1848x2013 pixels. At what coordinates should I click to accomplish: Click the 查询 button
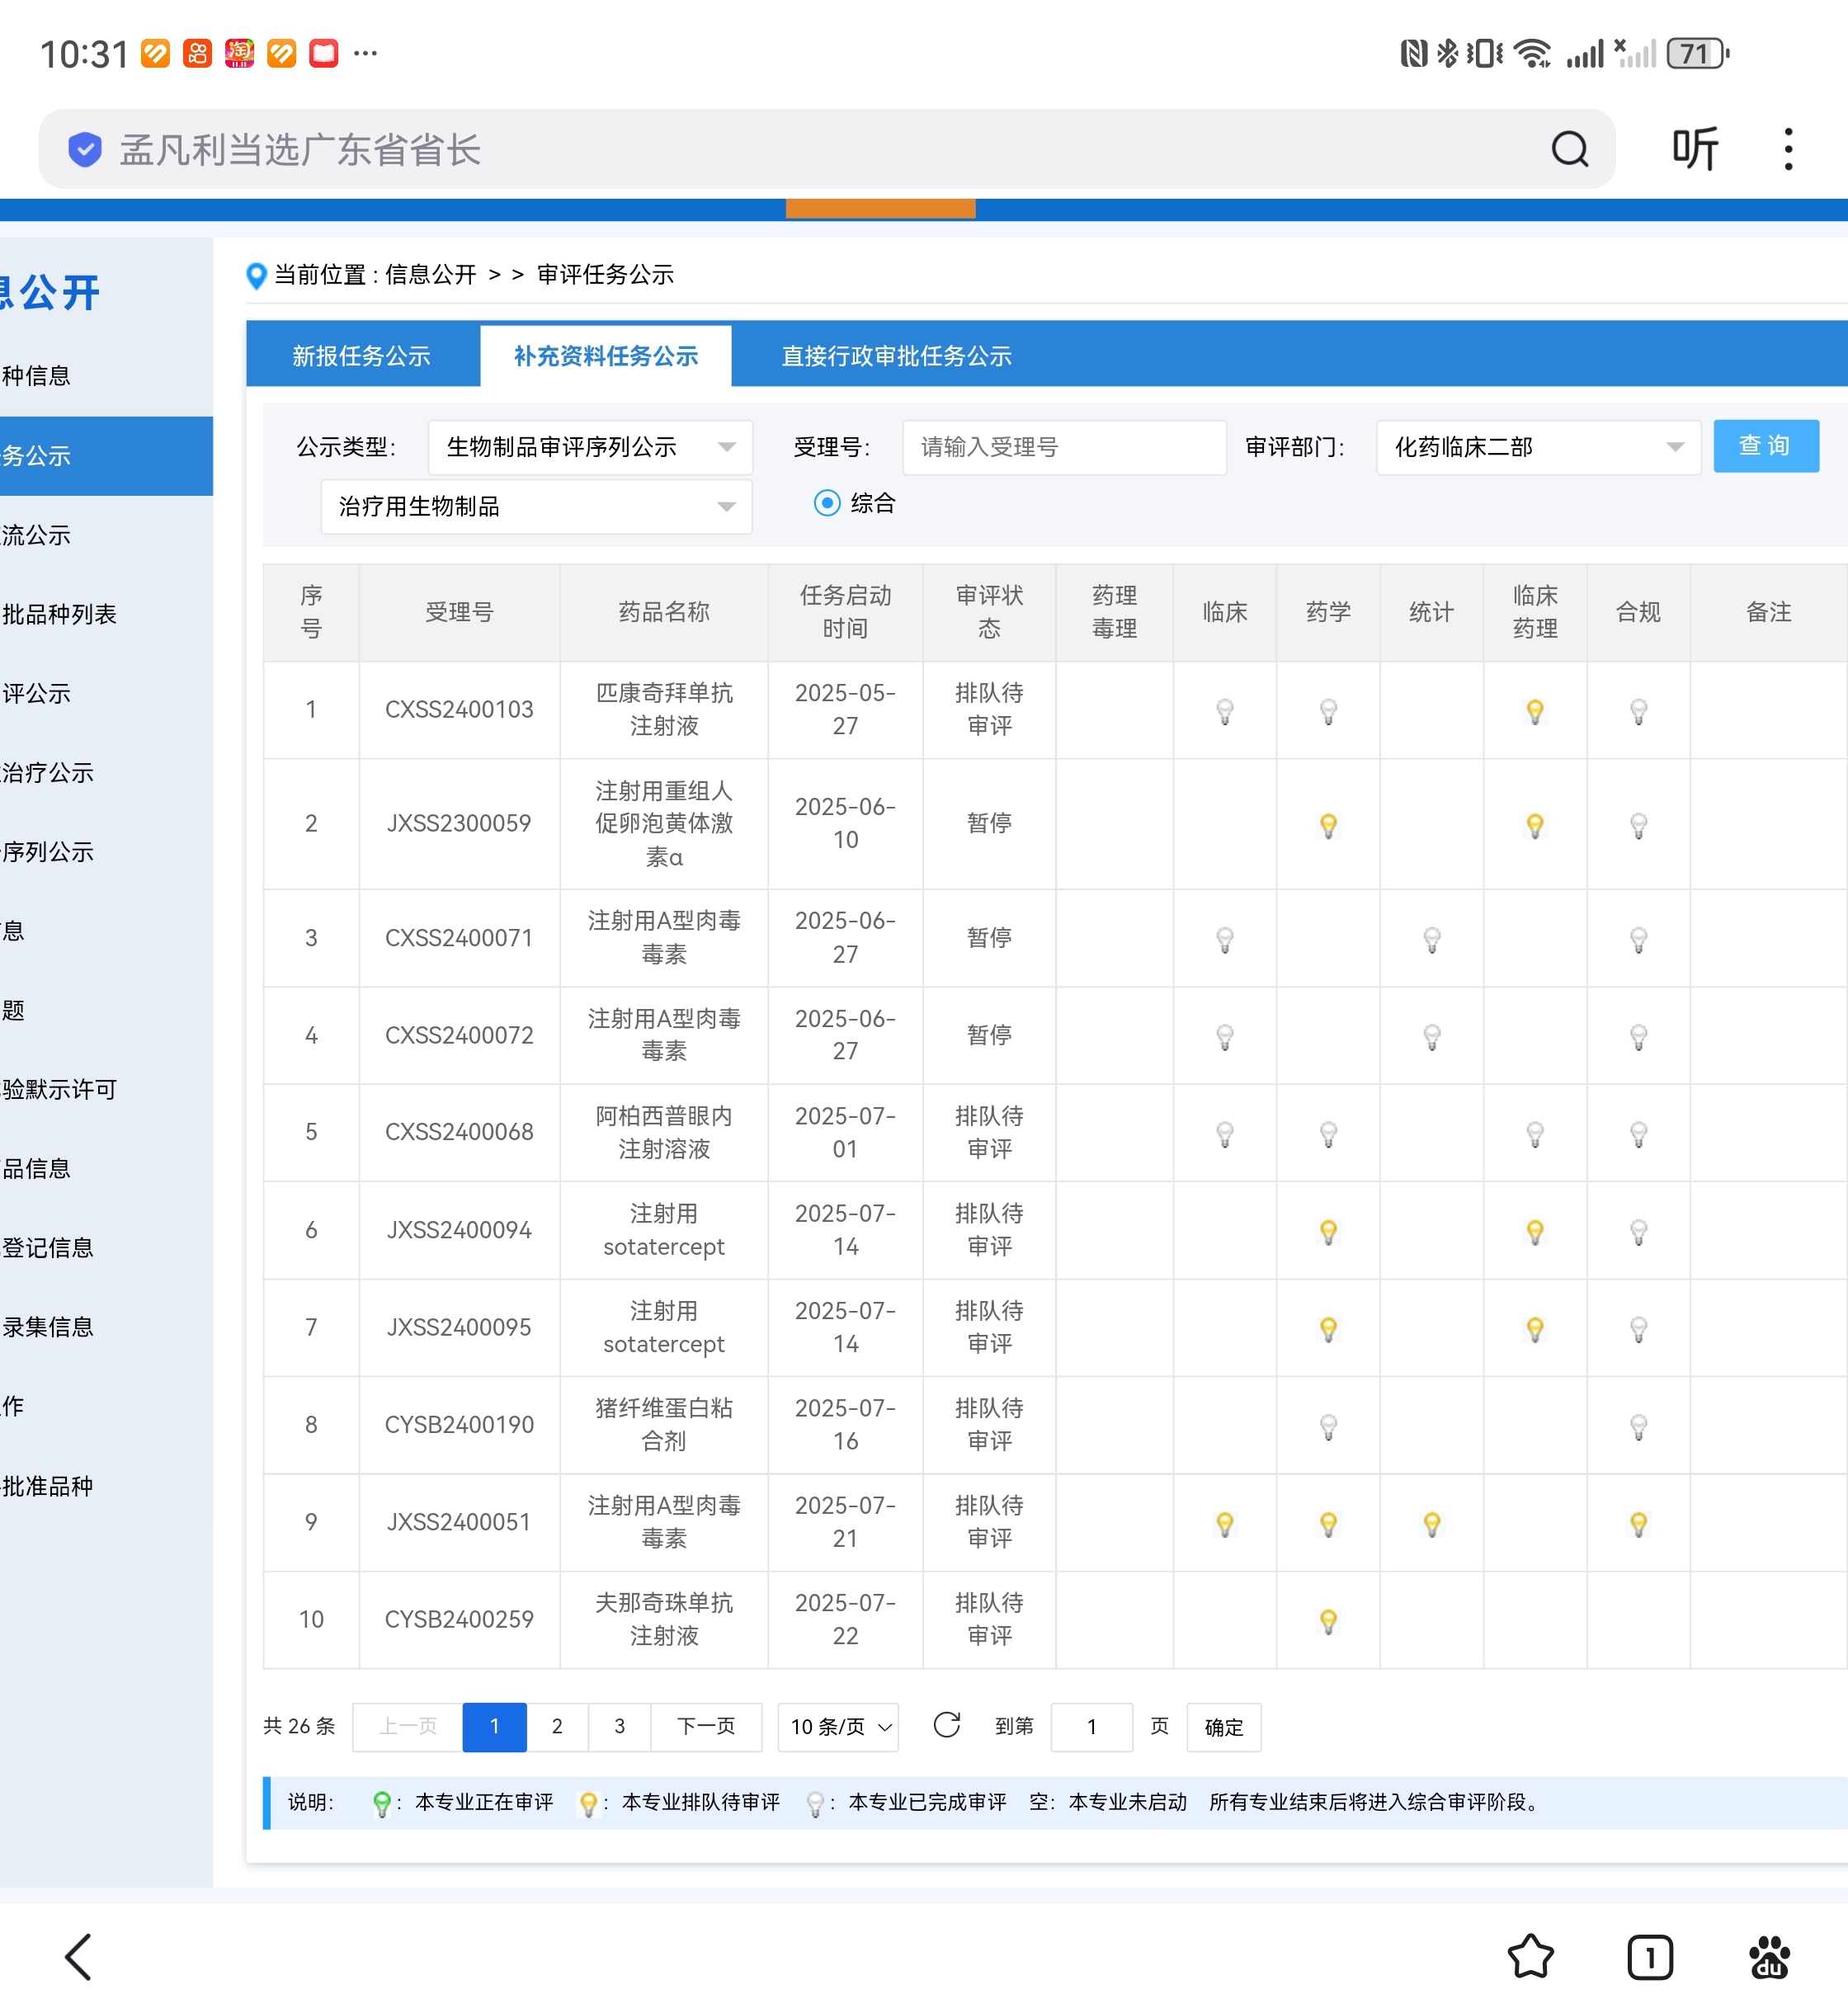(x=1765, y=446)
